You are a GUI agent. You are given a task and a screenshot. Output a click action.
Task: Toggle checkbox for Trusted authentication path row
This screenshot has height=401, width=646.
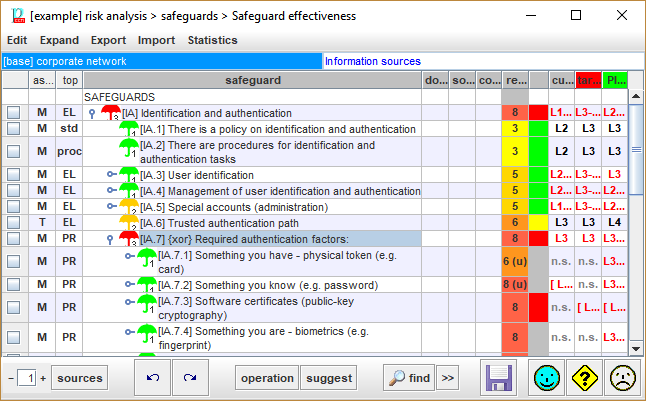click(x=13, y=222)
